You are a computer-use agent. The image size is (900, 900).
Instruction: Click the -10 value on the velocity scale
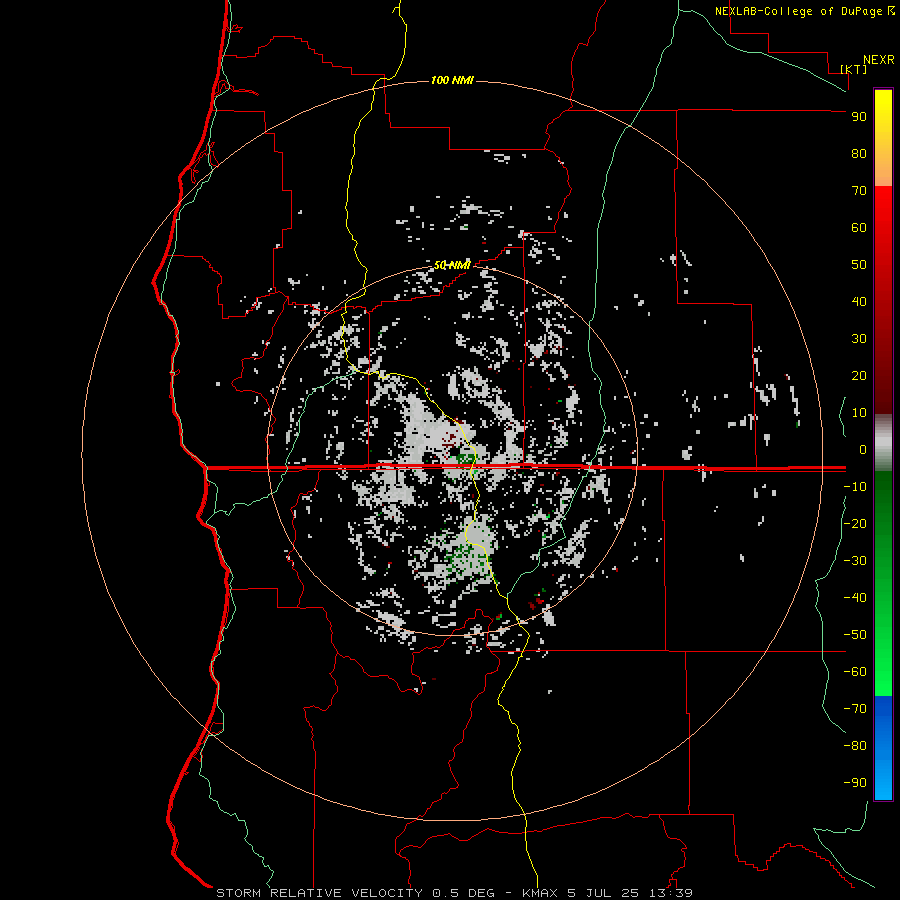click(x=855, y=487)
